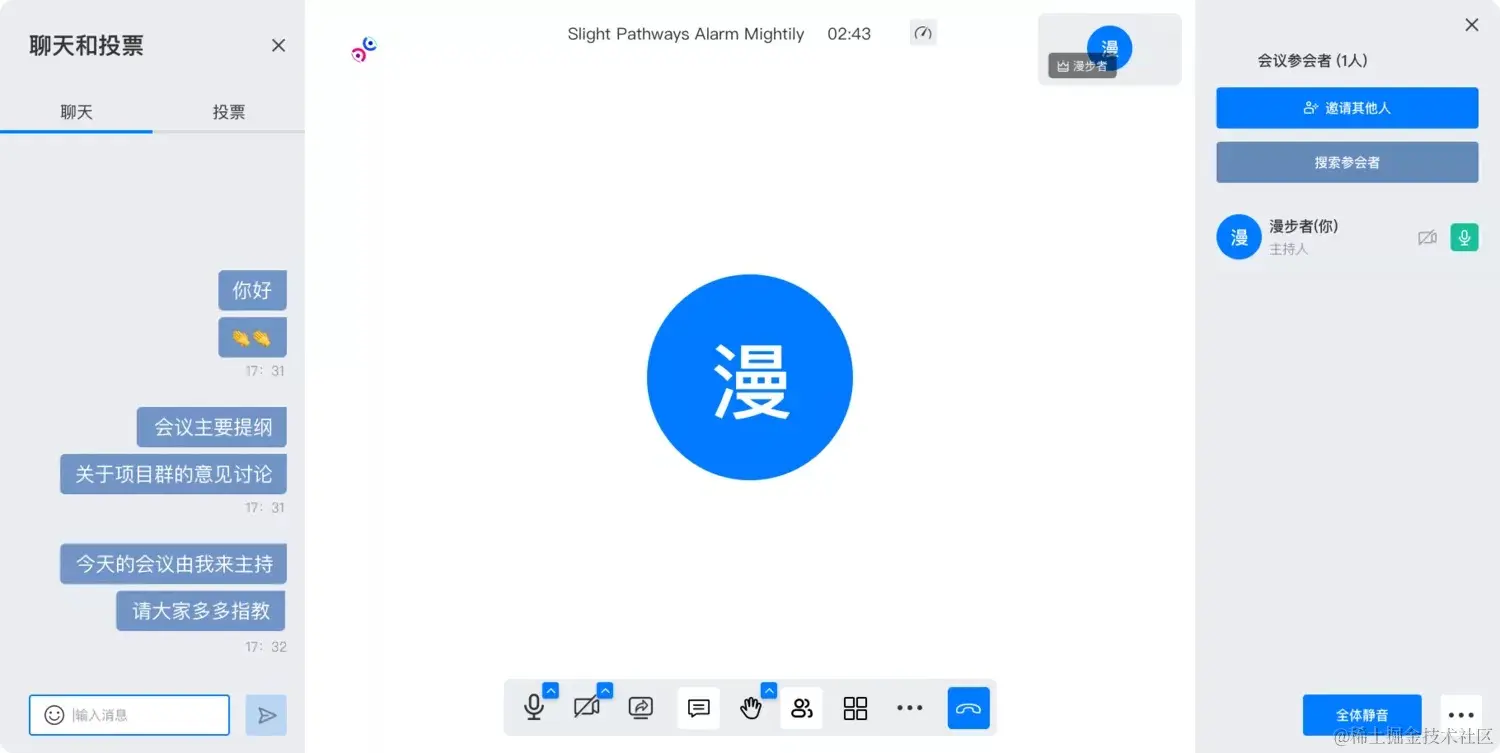
Task: Select the 聊天 tab
Action: click(77, 111)
